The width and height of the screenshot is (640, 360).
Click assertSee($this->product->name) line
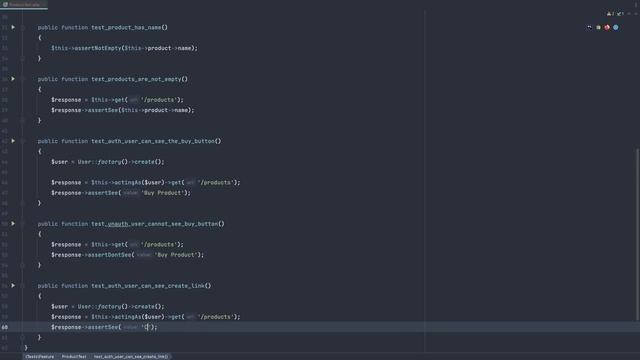point(122,110)
